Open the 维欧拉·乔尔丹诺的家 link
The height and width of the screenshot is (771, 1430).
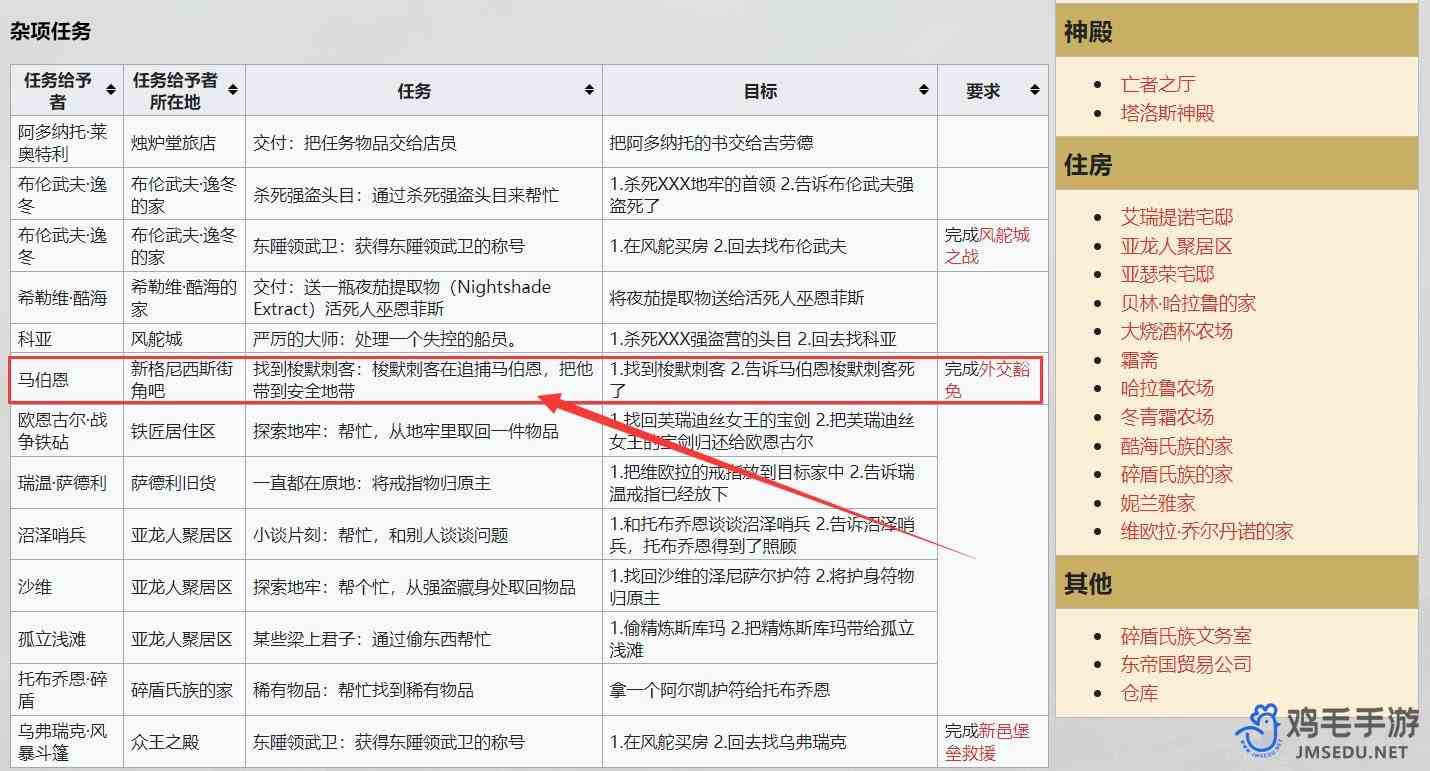pos(1206,531)
